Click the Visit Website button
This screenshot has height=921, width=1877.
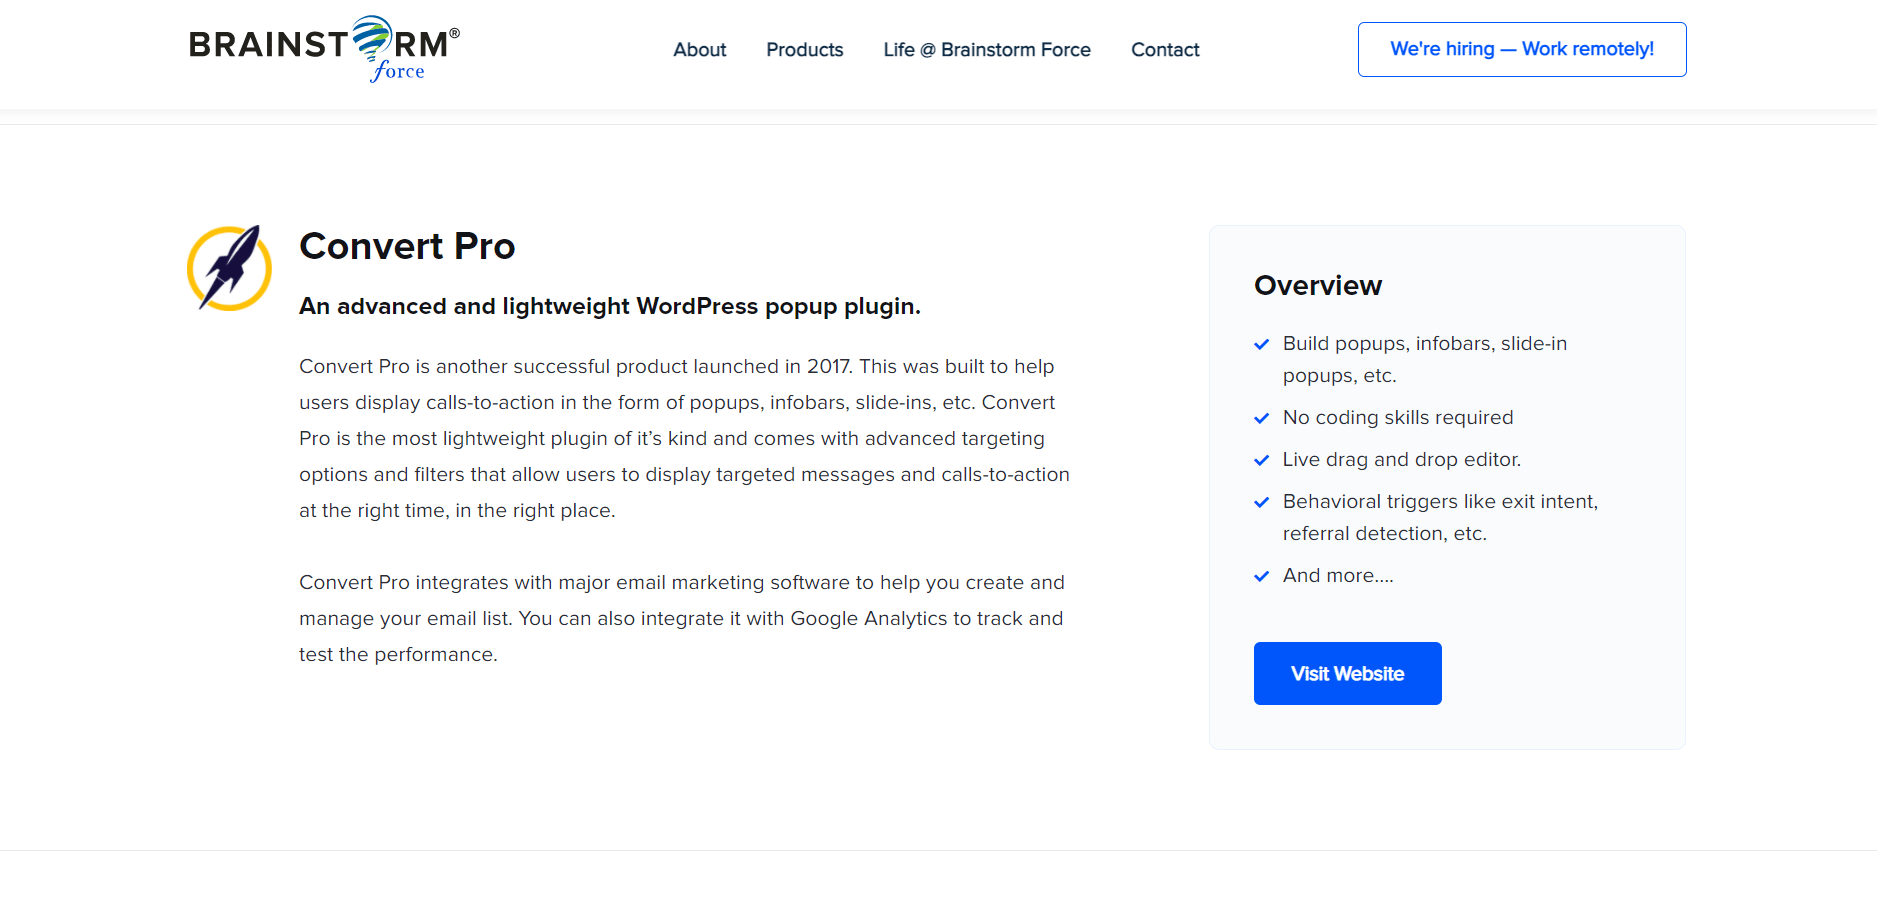pyautogui.click(x=1347, y=673)
